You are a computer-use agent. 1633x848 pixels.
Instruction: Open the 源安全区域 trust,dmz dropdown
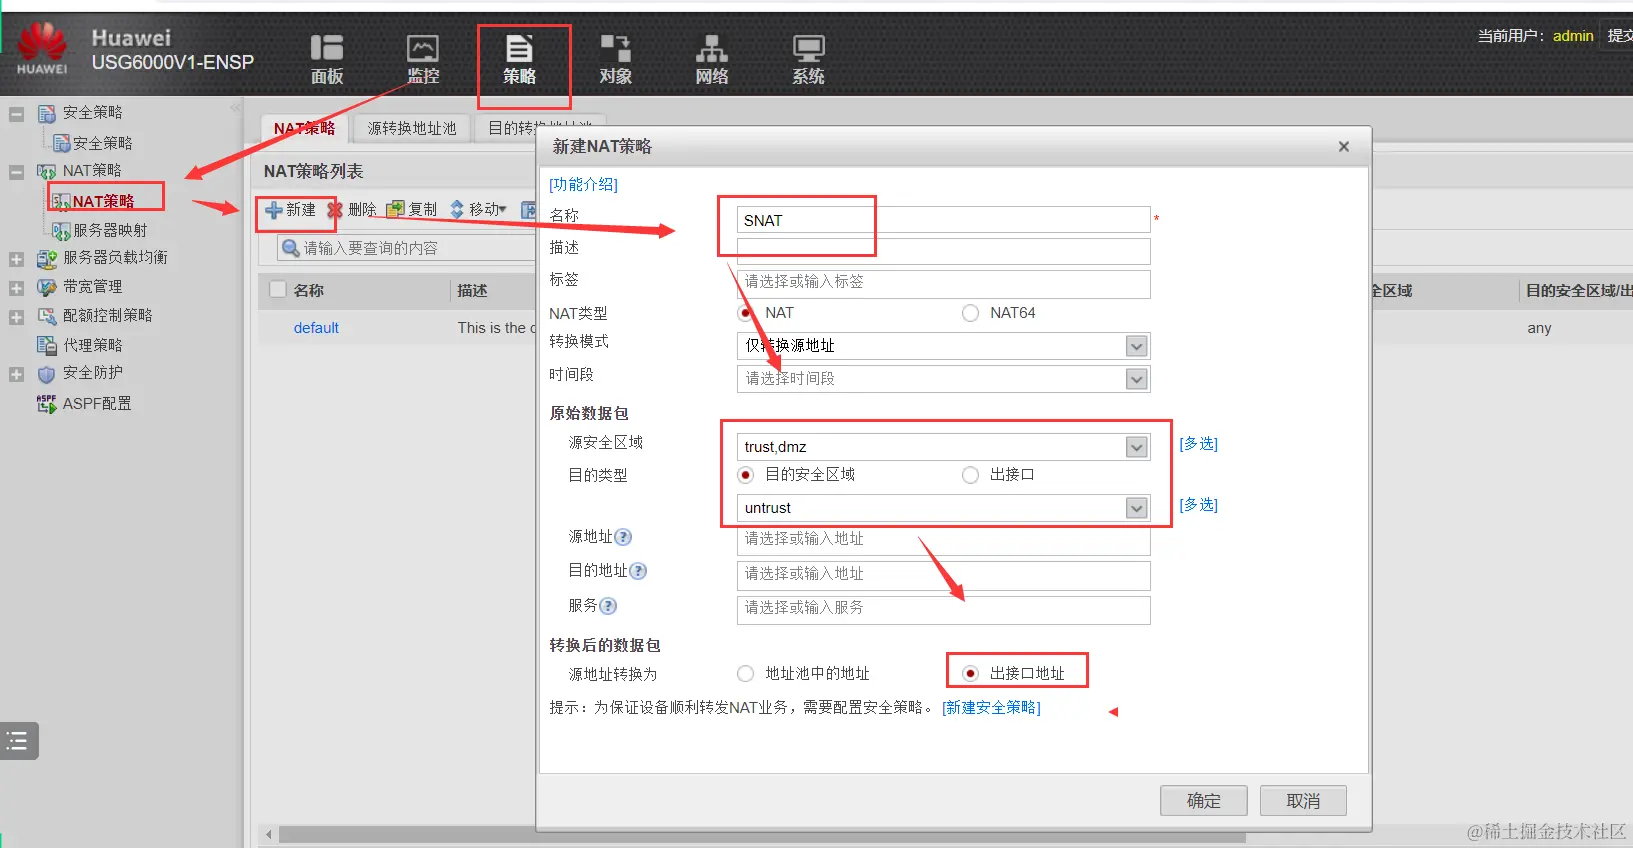[1136, 447]
